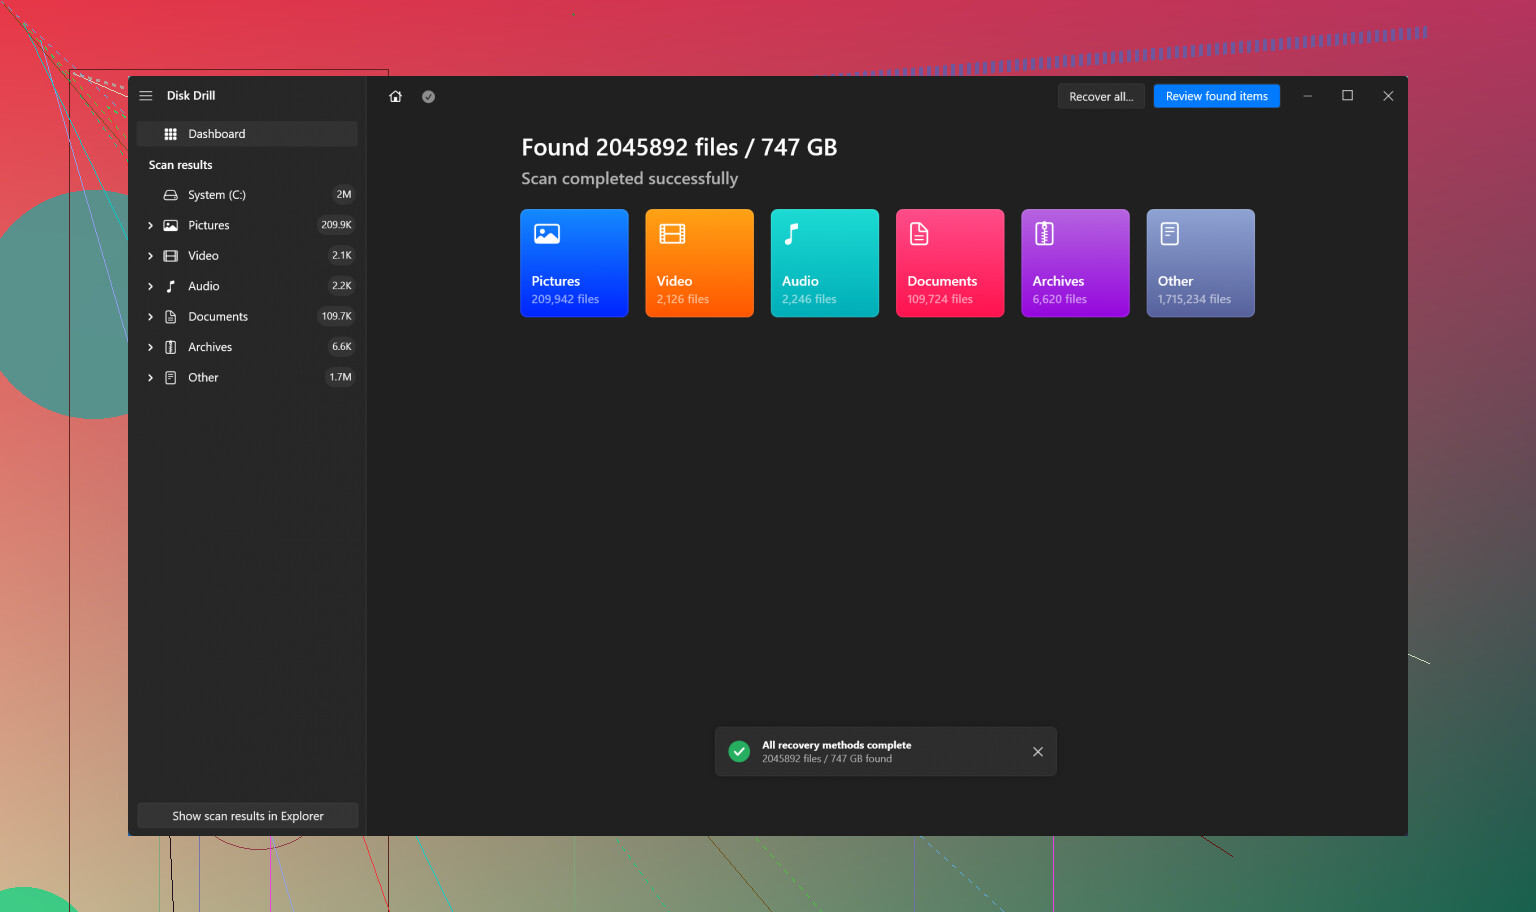Select the Audio files tile

824,263
